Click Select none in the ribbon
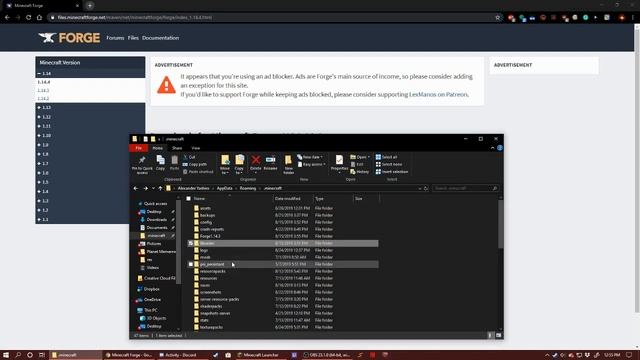Viewport: 640px width, 360px height. [389, 164]
